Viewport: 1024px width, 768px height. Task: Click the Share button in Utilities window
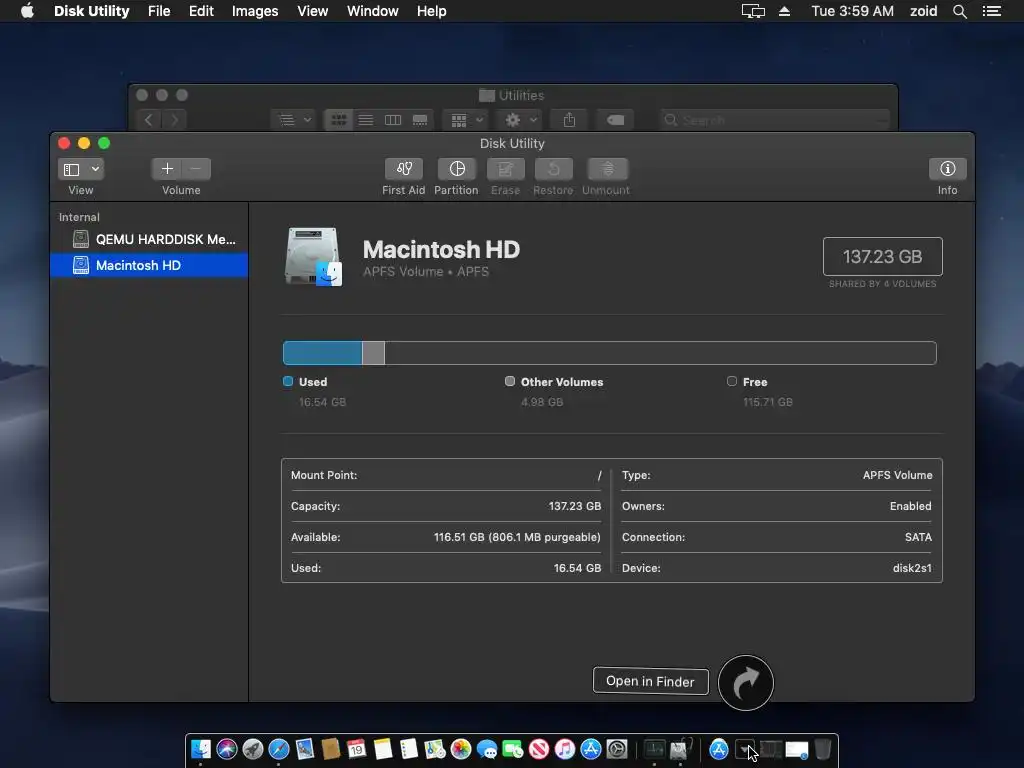pos(569,120)
